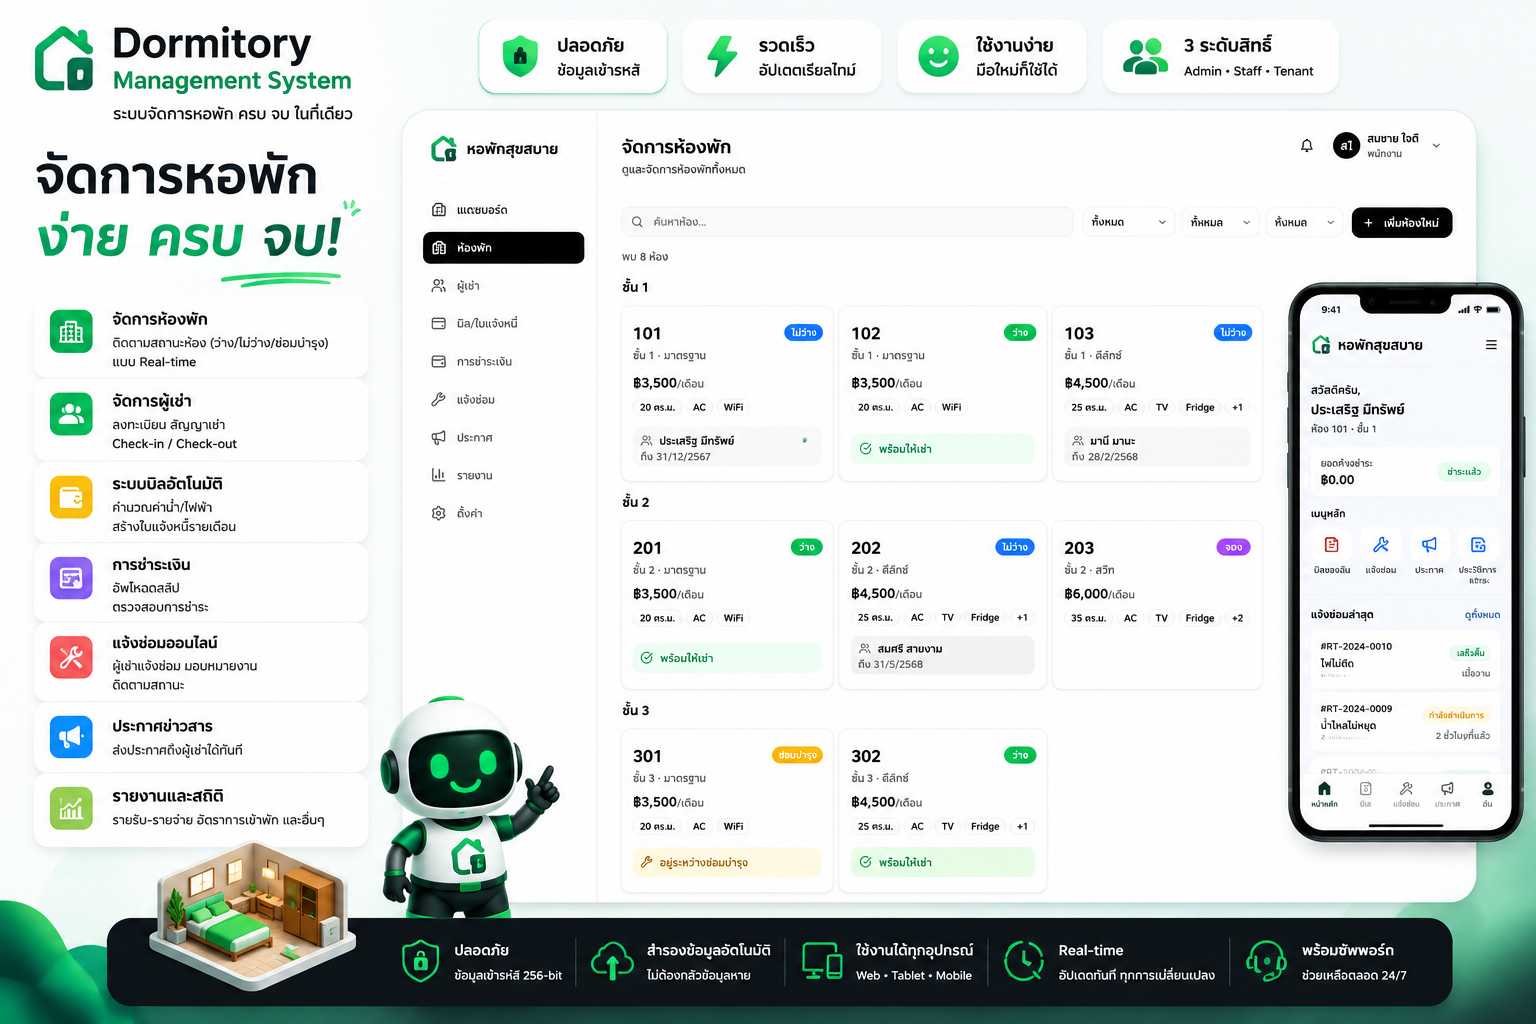1536x1024 pixels.
Task: Tap the แจ้งซ่อม wrench shortcut in phone เมนูหลัก
Action: 1381,545
